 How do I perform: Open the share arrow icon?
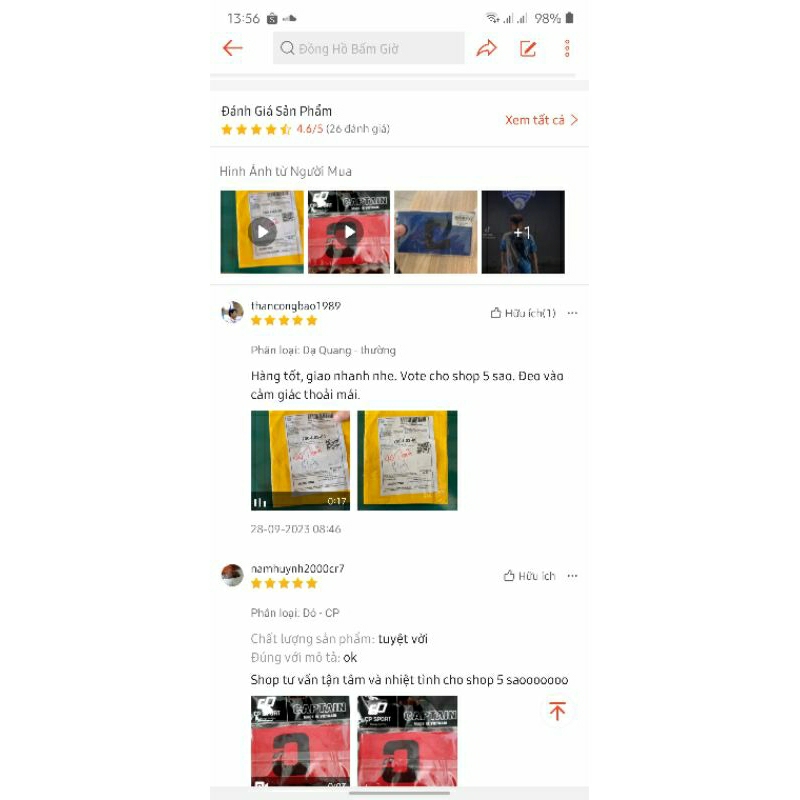[x=486, y=48]
